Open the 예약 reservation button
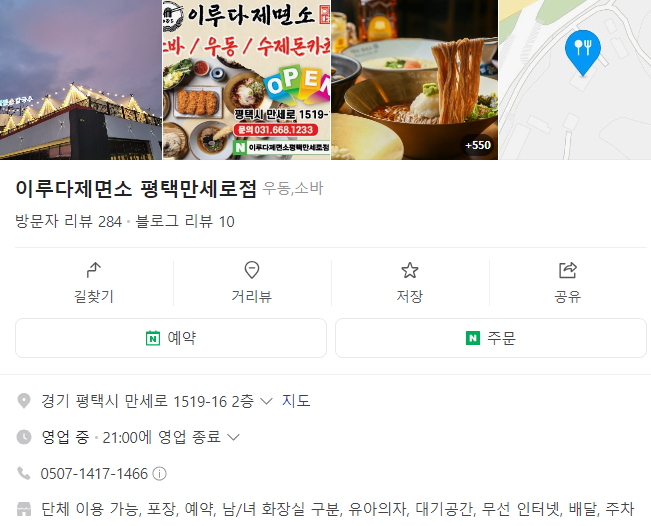This screenshot has height=526, width=651. click(171, 338)
